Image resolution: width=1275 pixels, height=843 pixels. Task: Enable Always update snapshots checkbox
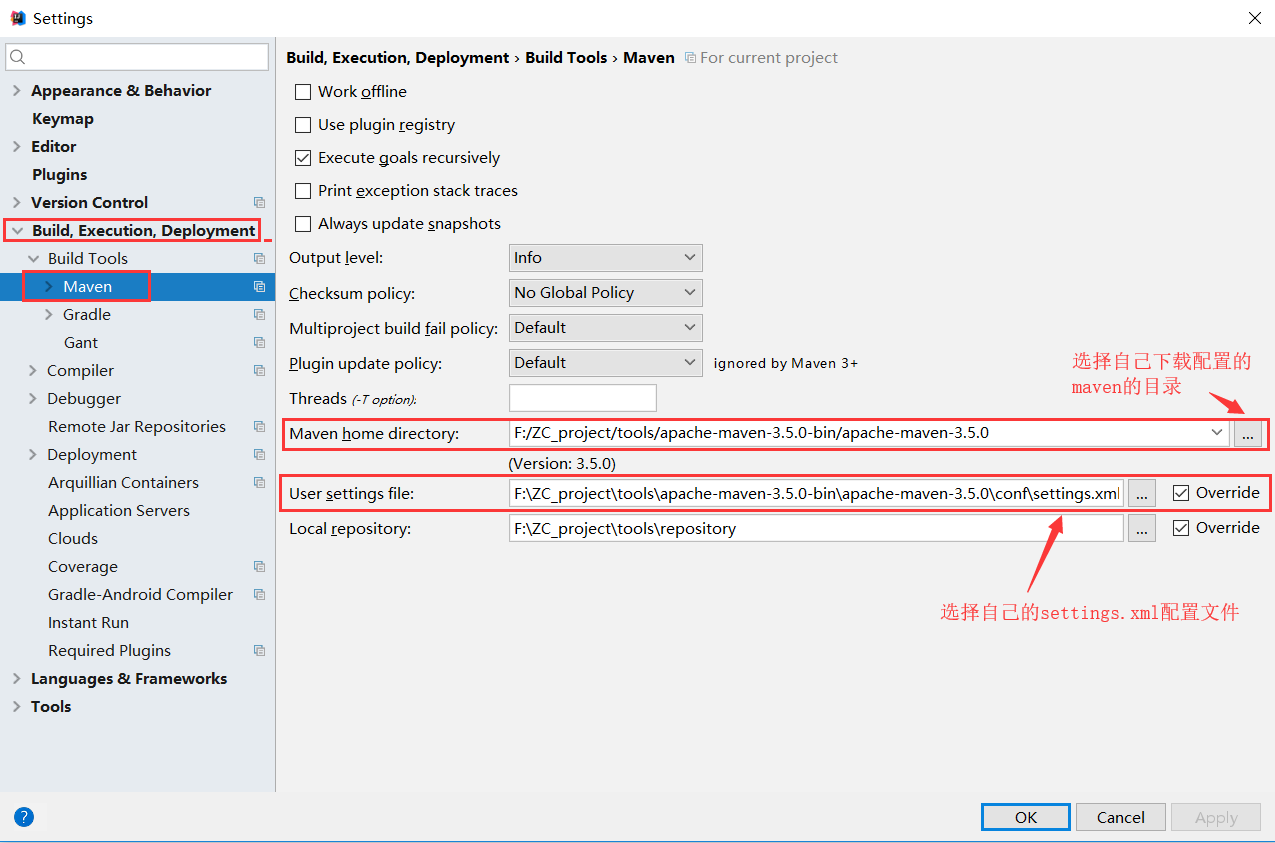[x=303, y=223]
